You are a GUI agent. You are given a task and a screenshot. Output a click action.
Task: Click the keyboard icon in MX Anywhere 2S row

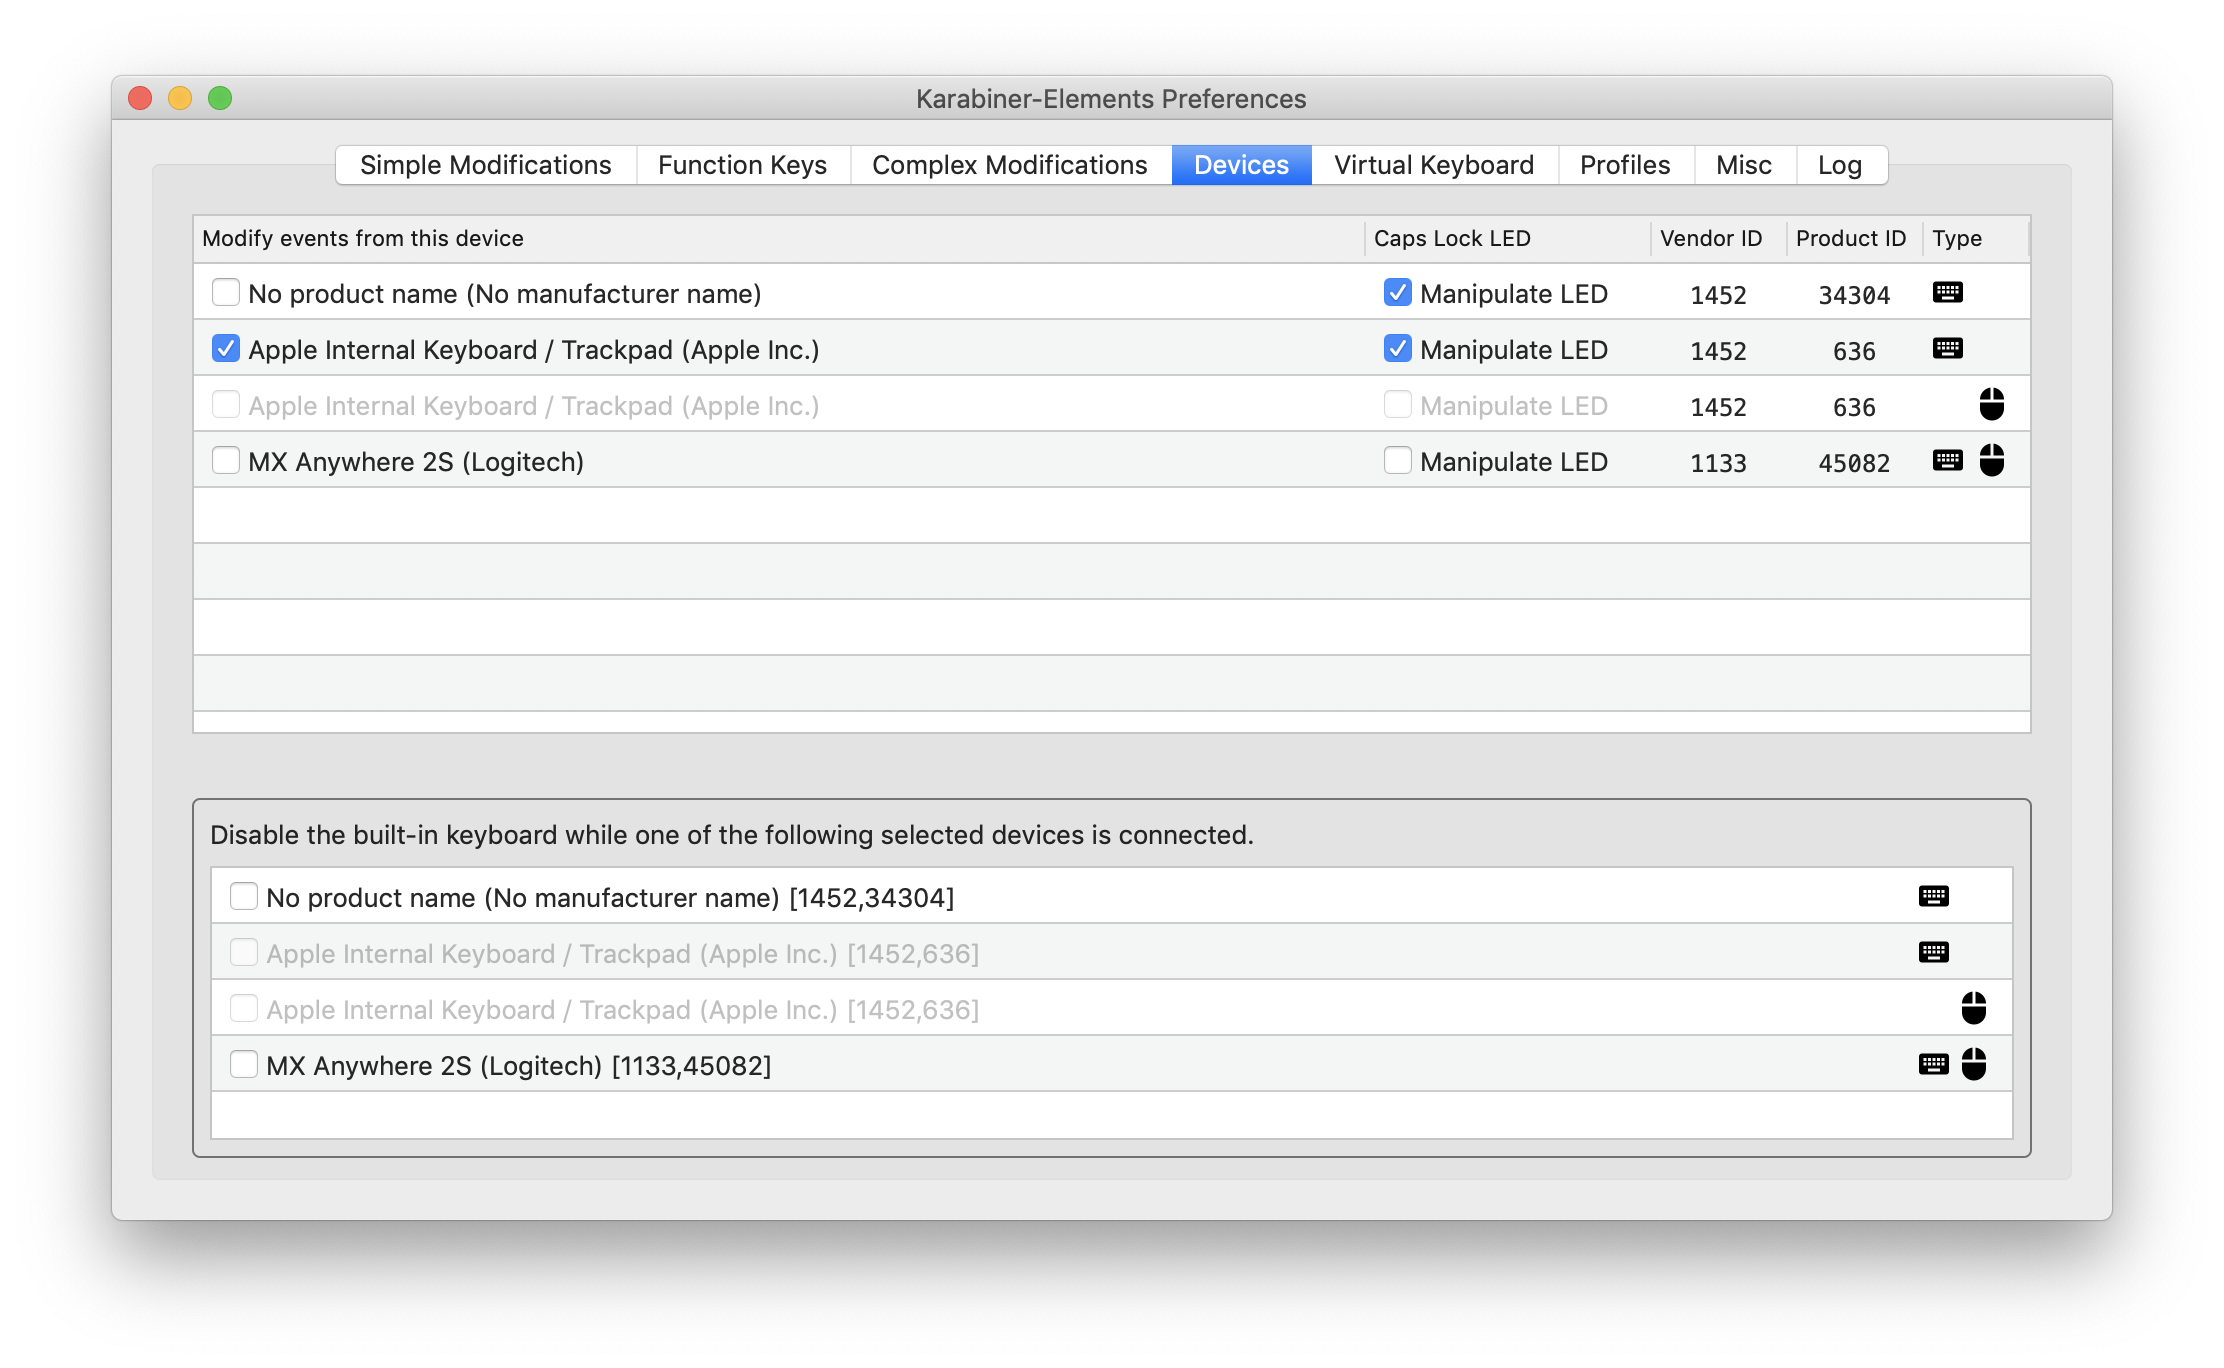1947,461
